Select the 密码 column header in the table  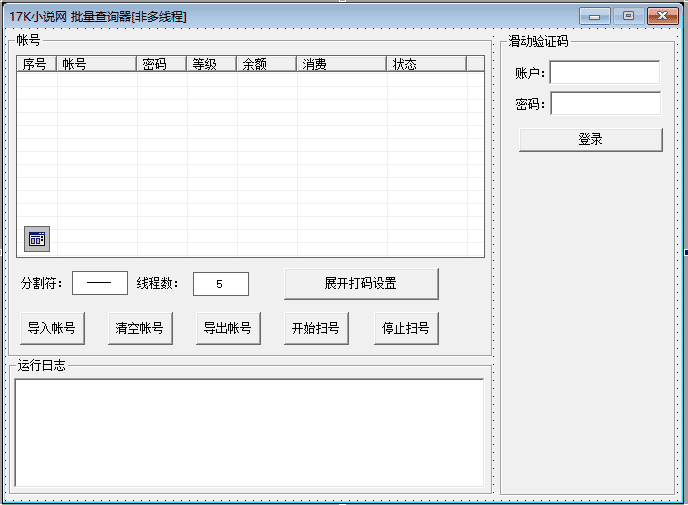coord(161,64)
